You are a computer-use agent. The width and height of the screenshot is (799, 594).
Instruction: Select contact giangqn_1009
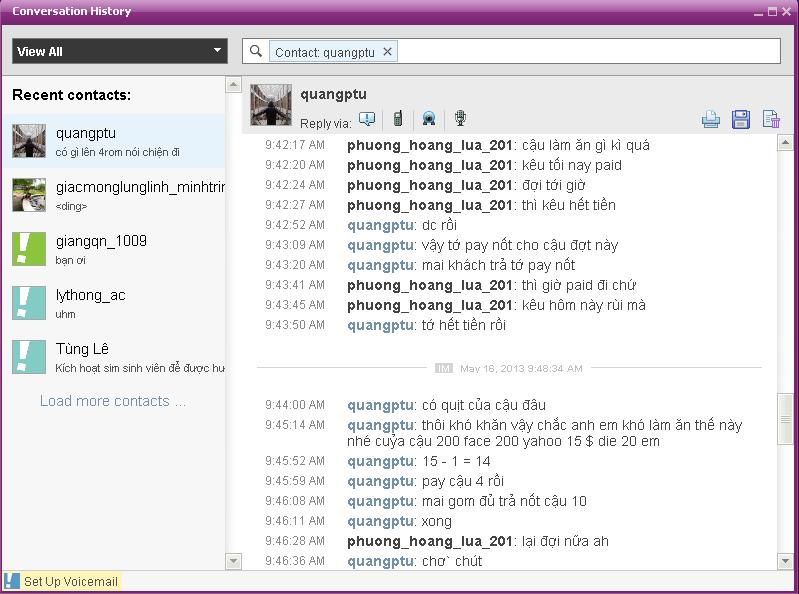pyautogui.click(x=114, y=249)
